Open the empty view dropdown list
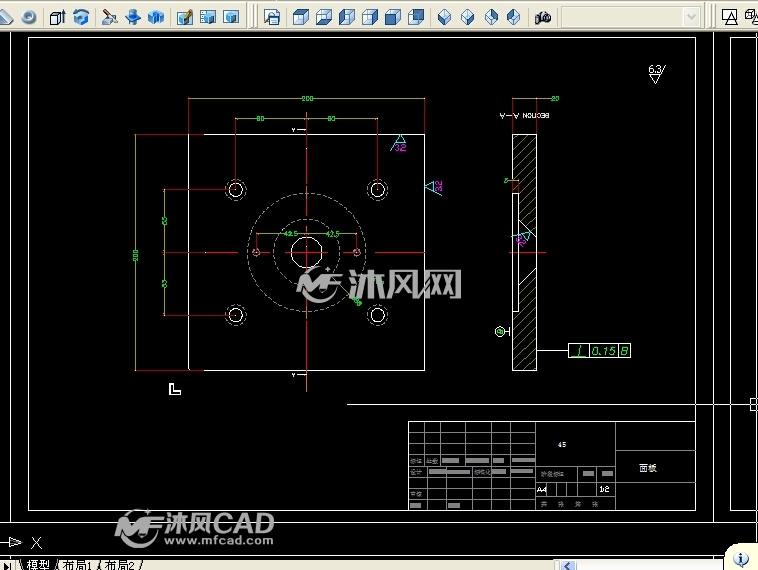The height and width of the screenshot is (570, 758). point(631,17)
